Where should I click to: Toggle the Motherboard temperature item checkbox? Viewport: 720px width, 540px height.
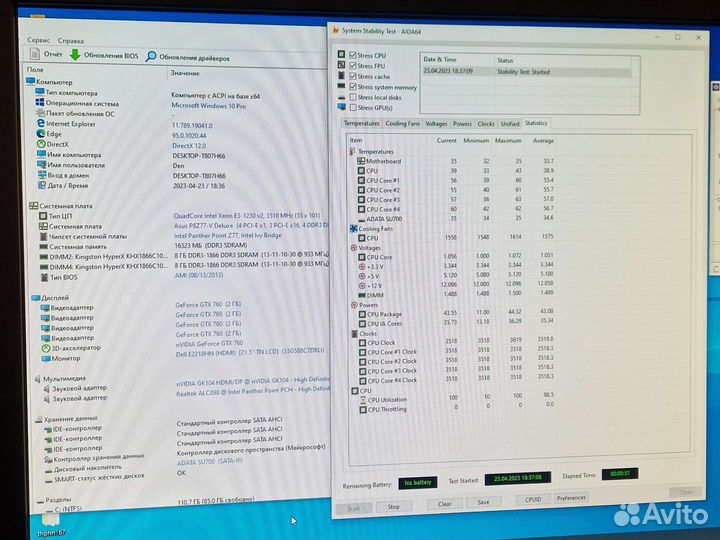coord(361,161)
